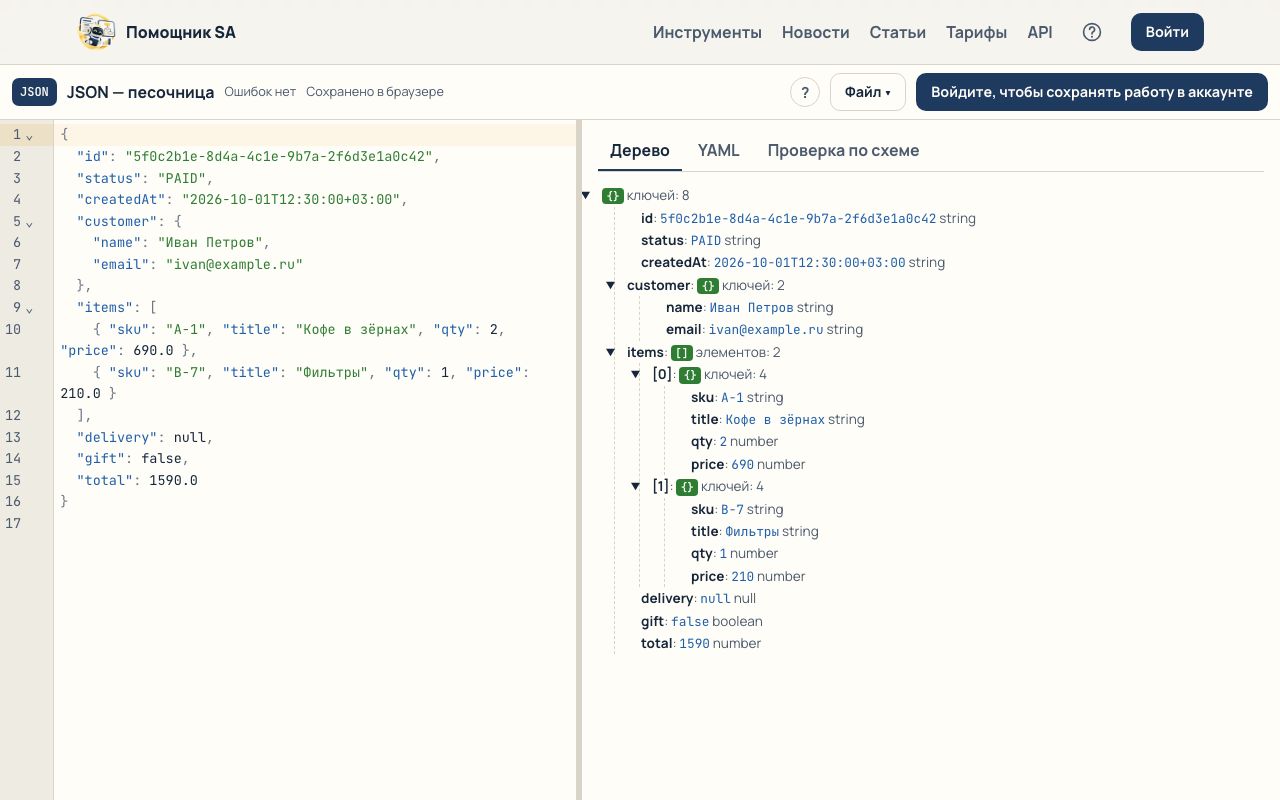Open Тарифы pricing page
Screen dimensions: 1280x800
point(976,32)
